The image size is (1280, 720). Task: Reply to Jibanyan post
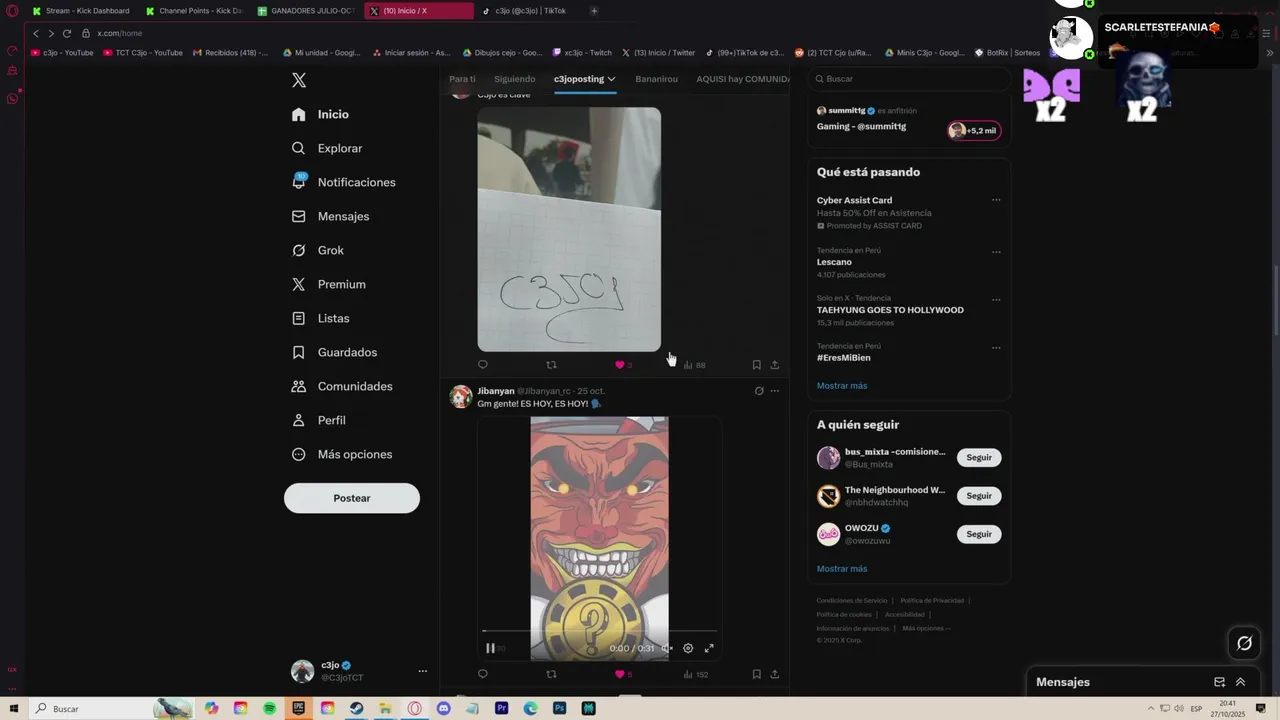(483, 674)
